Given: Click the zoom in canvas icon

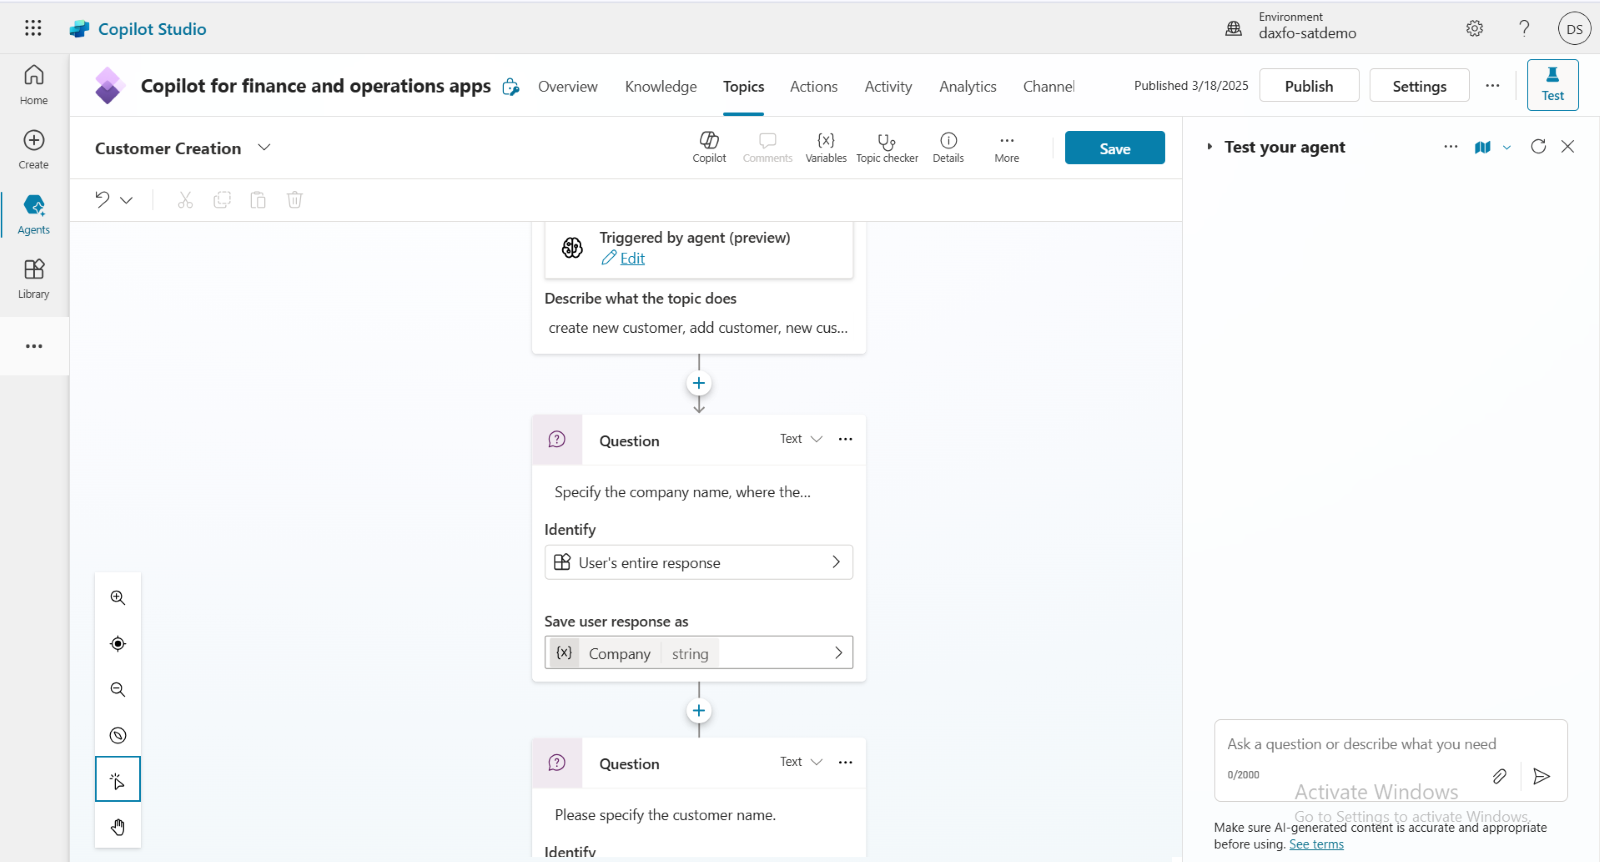Looking at the screenshot, I should pyautogui.click(x=118, y=598).
